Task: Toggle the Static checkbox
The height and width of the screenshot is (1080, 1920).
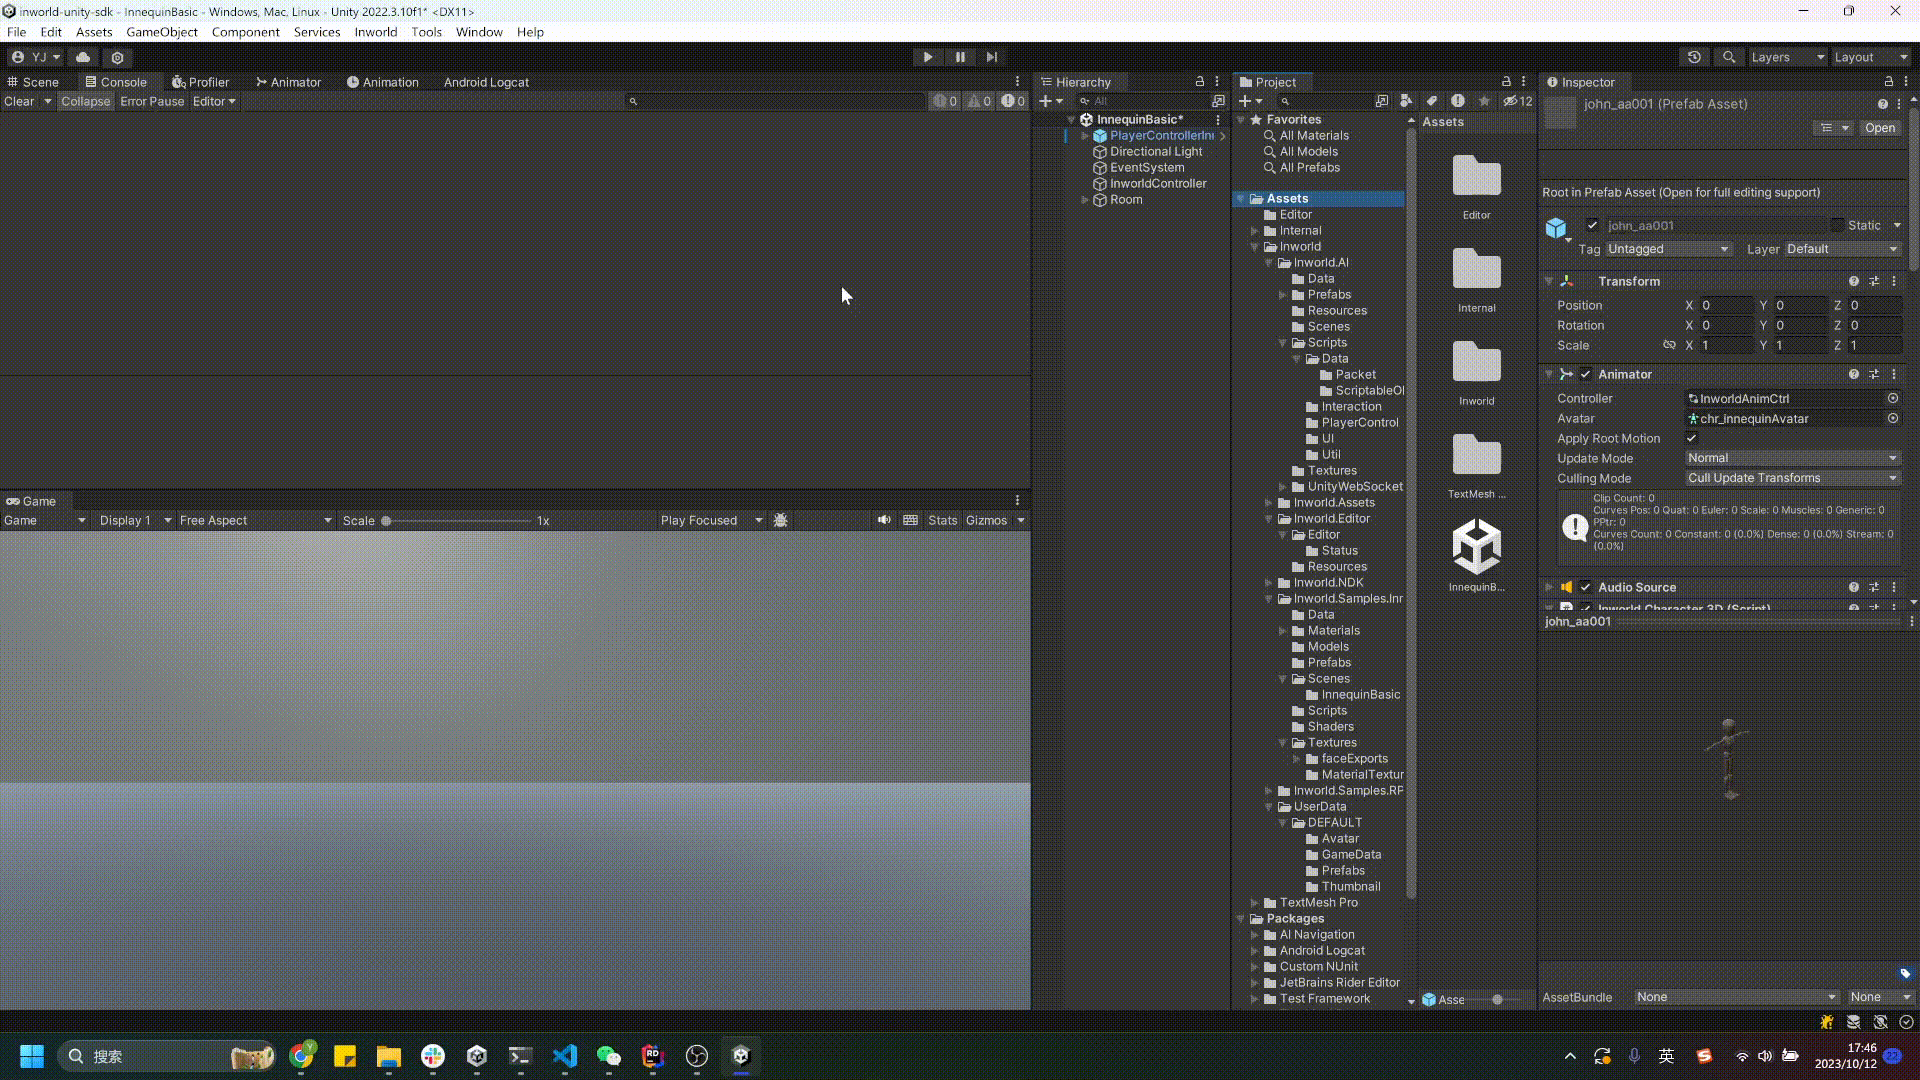Action: tap(1837, 225)
